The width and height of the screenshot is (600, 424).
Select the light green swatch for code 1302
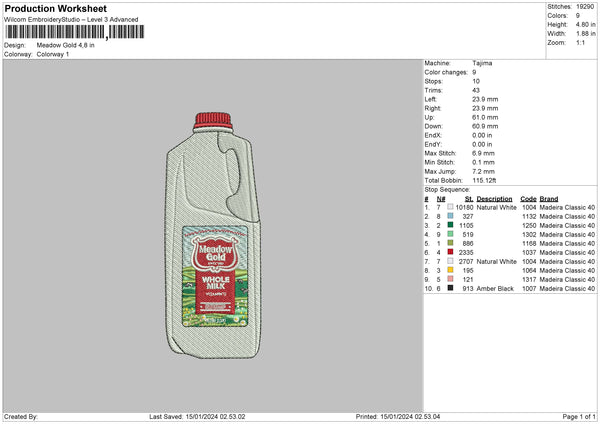[450, 234]
